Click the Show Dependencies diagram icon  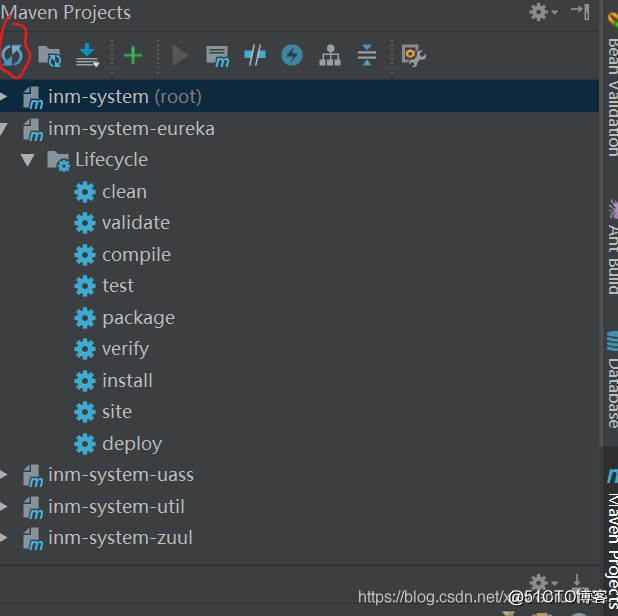tap(330, 56)
